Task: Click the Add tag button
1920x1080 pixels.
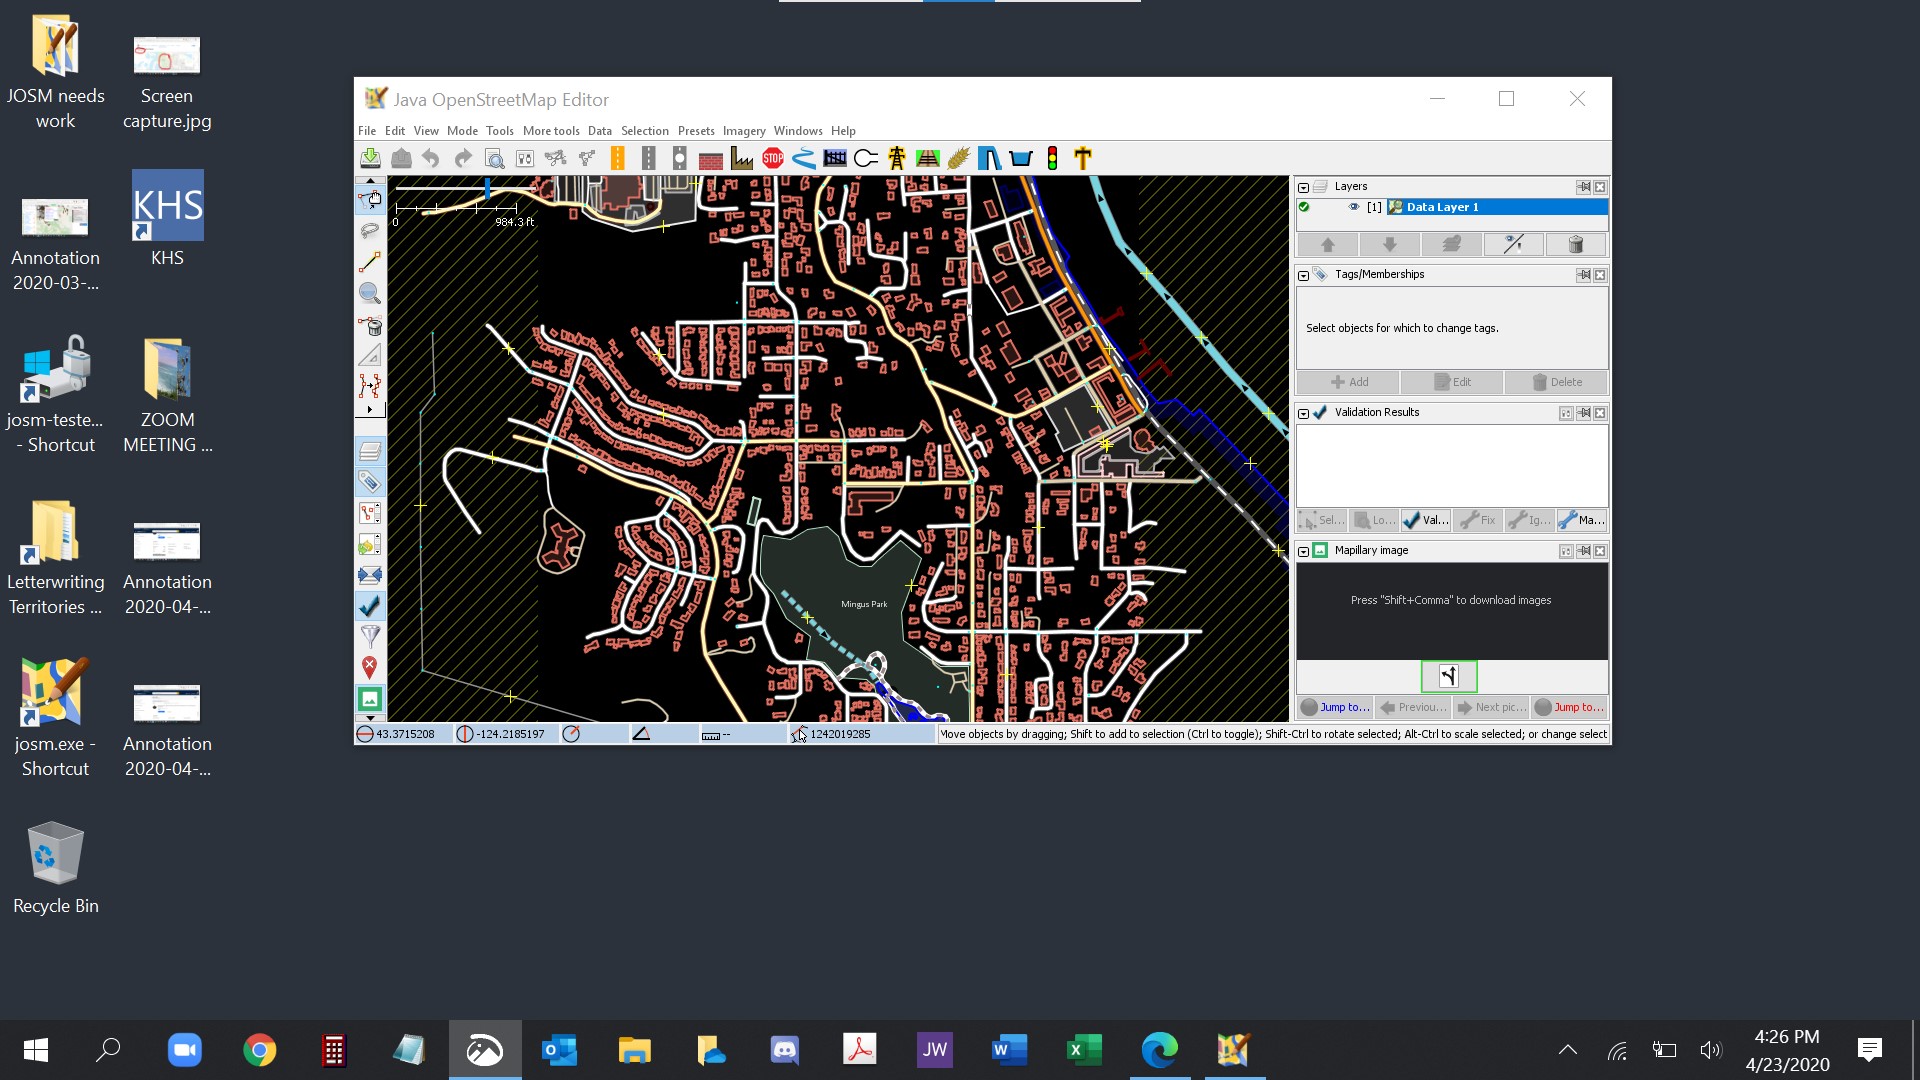Action: click(1348, 382)
